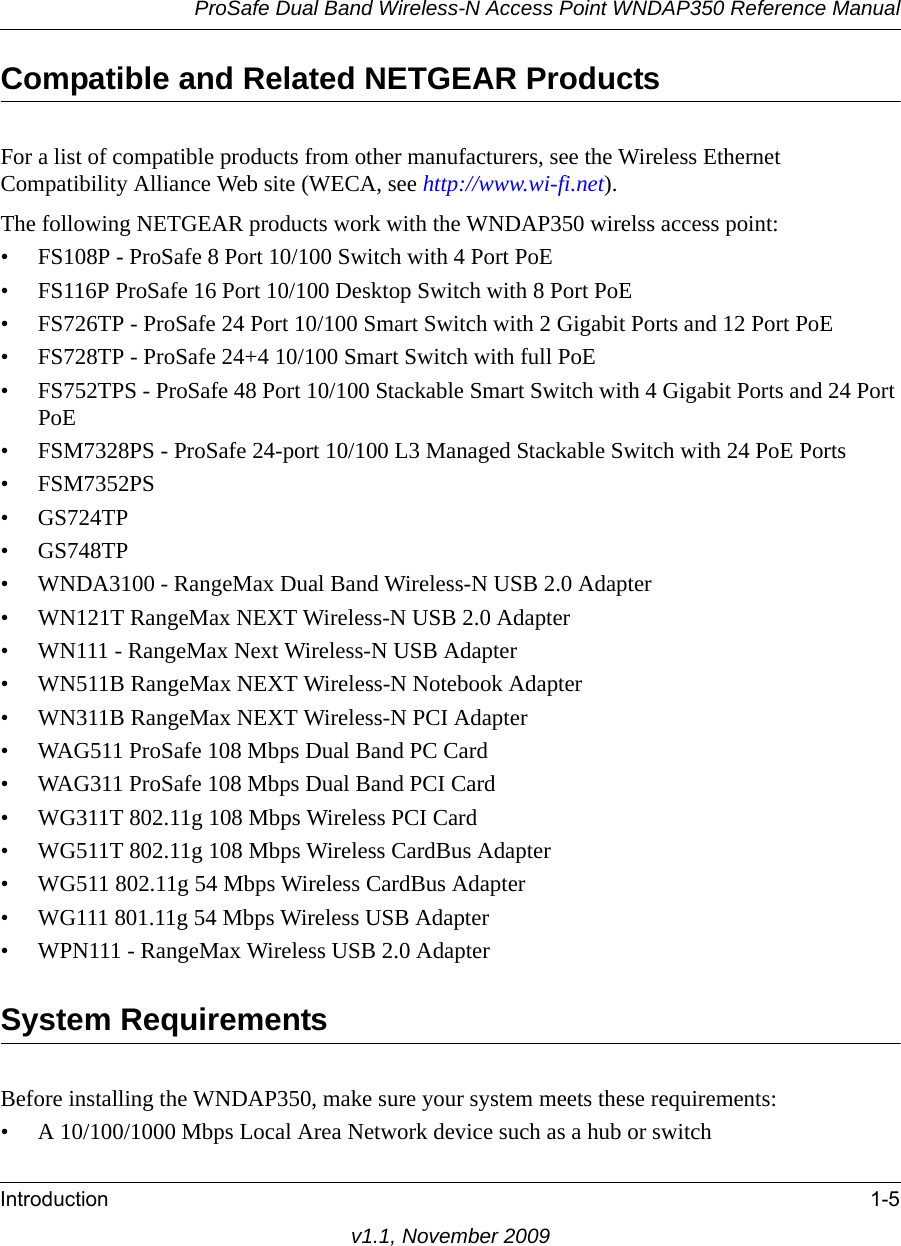901x1246 pixels.
Task: Select the WG111 54 Mbps USB Adapter entry
Action: [264, 918]
